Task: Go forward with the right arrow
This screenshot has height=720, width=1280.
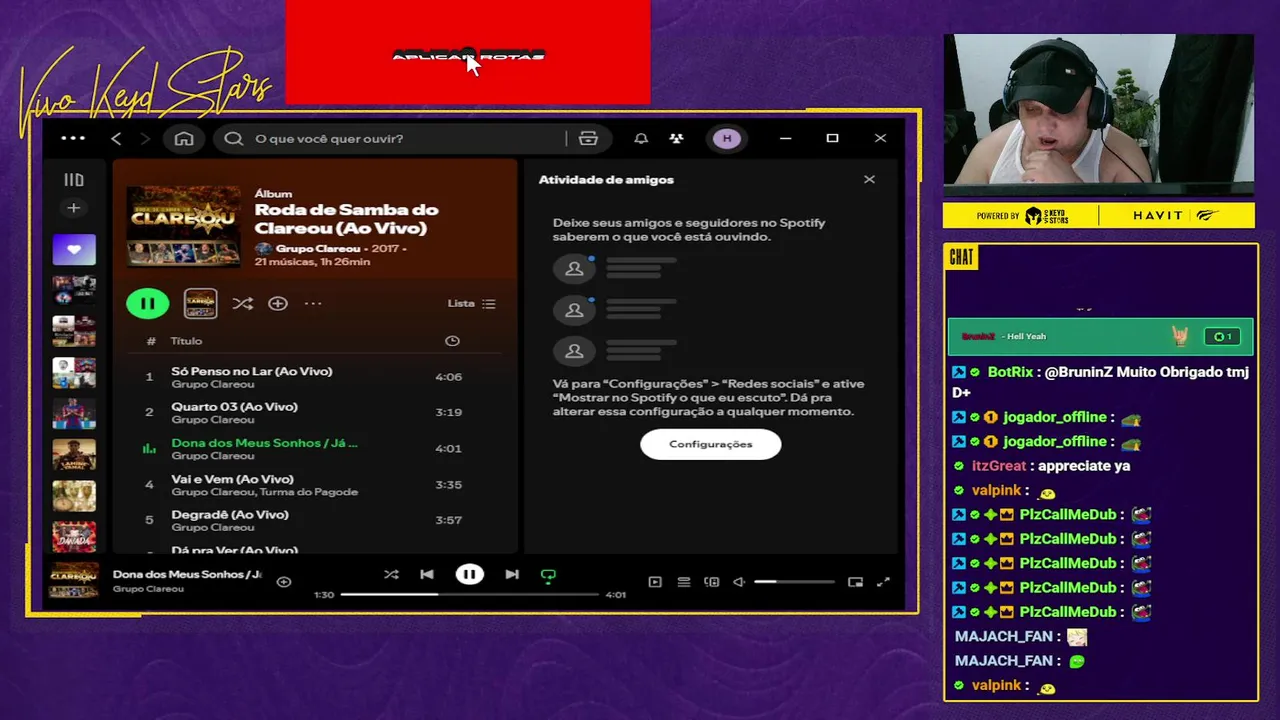Action: click(145, 139)
